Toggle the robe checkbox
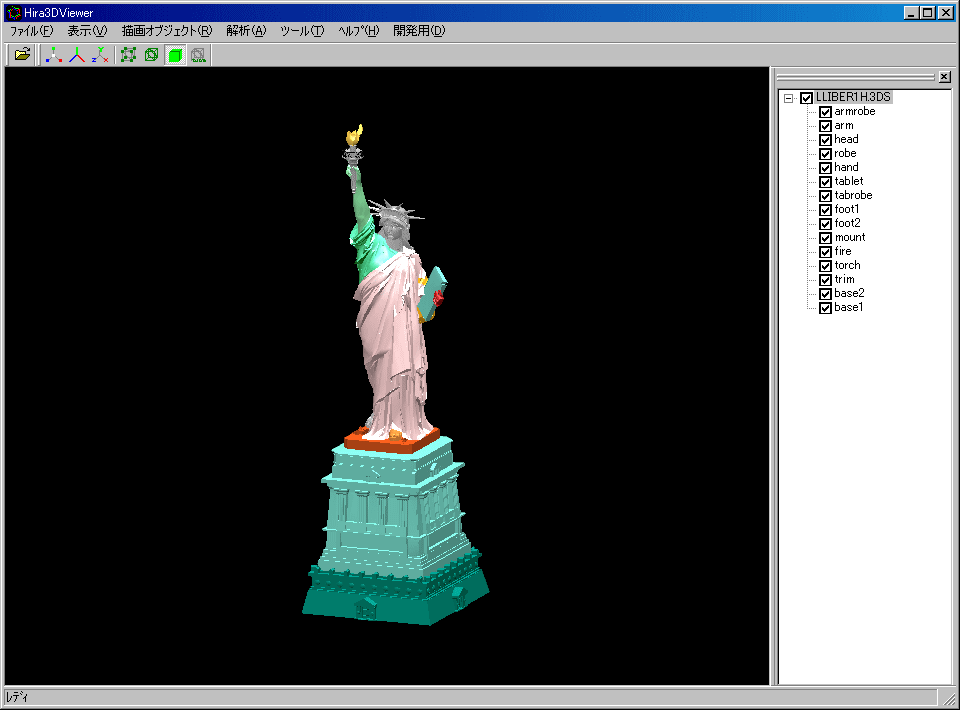 tap(825, 154)
